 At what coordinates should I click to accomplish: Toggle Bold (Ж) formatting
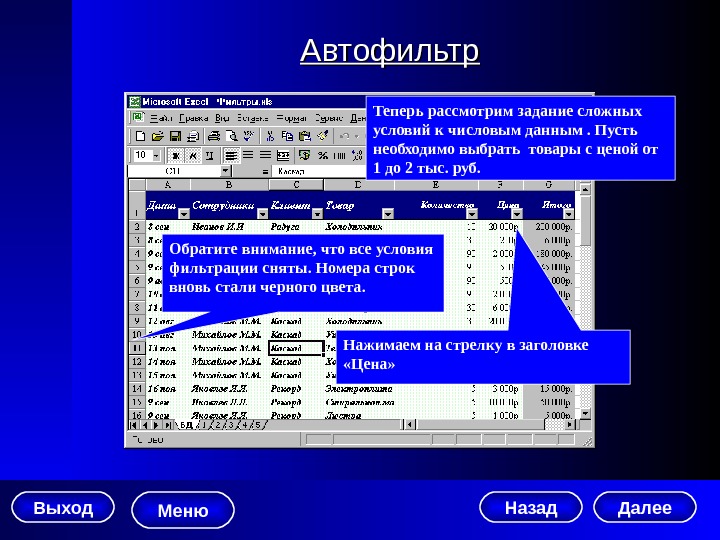175,156
